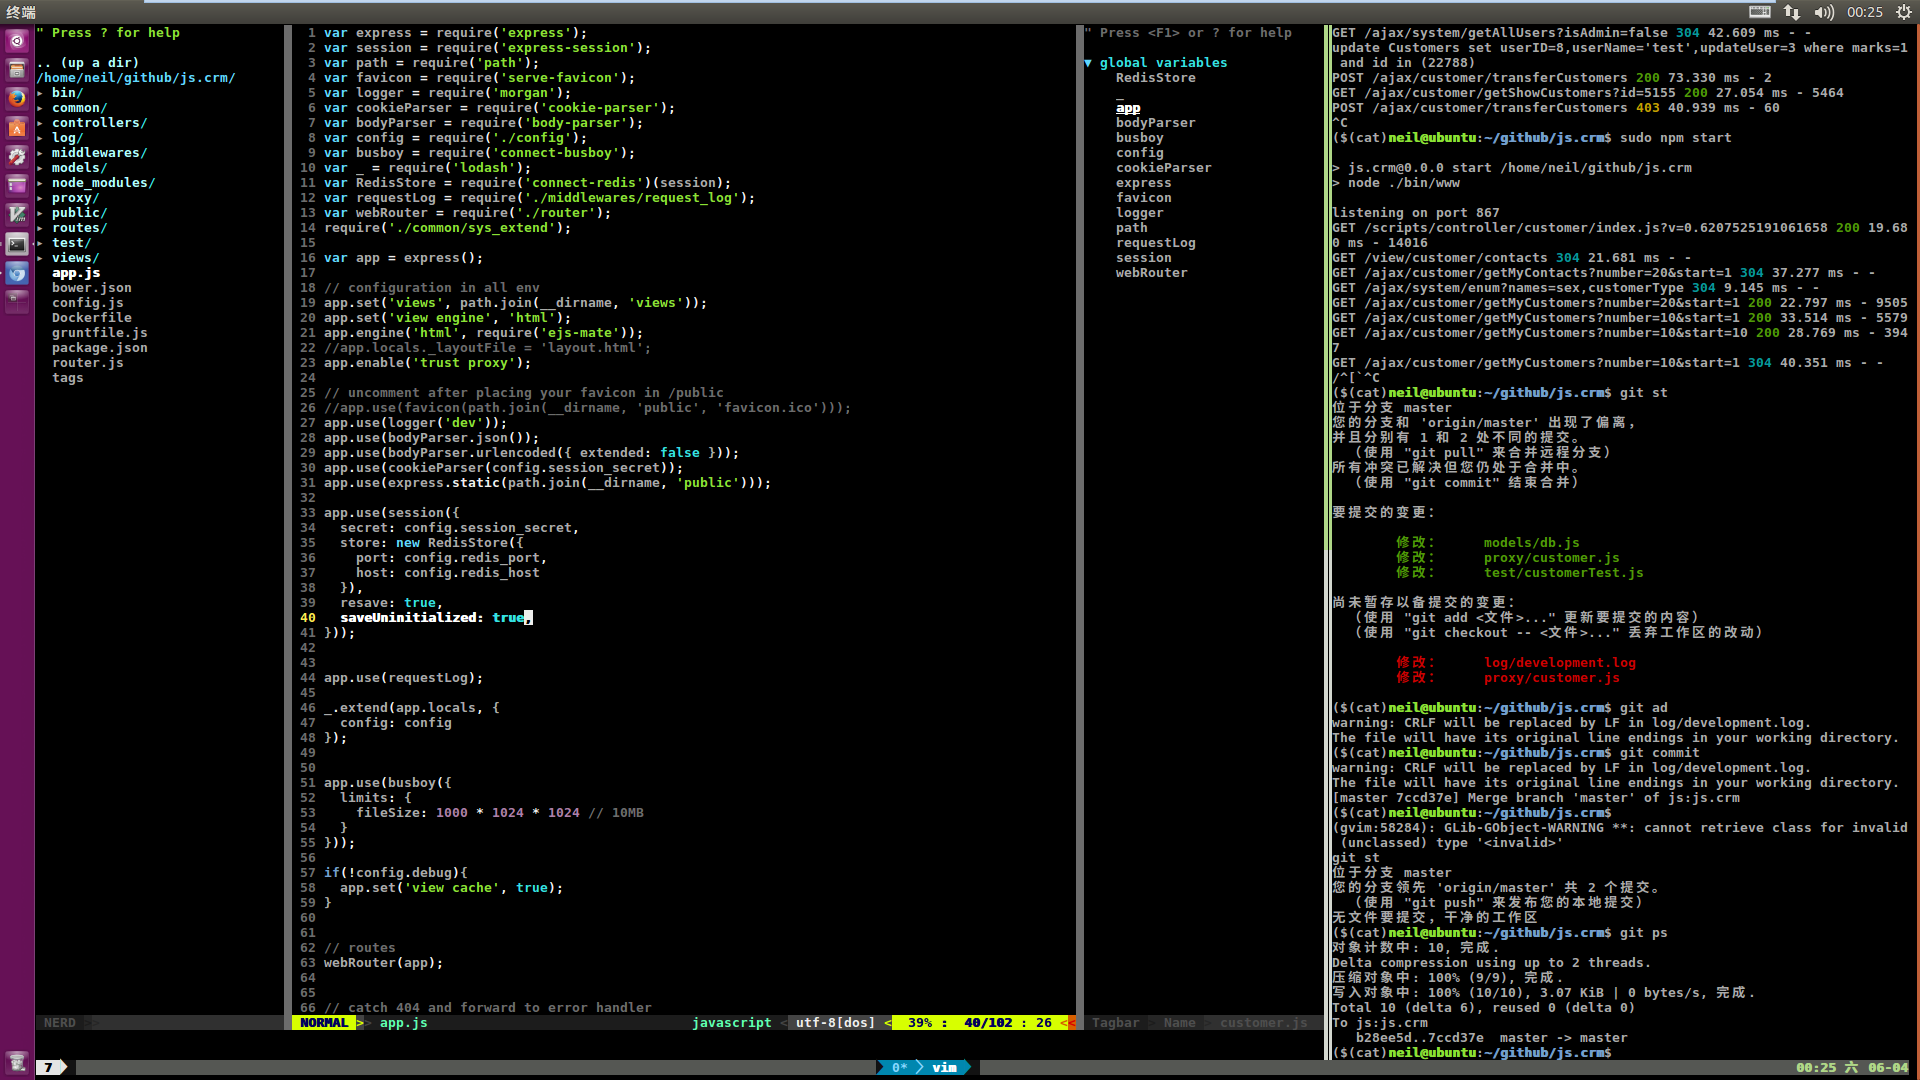
Task: Open the keyboard input indicator
Action: (1760, 12)
